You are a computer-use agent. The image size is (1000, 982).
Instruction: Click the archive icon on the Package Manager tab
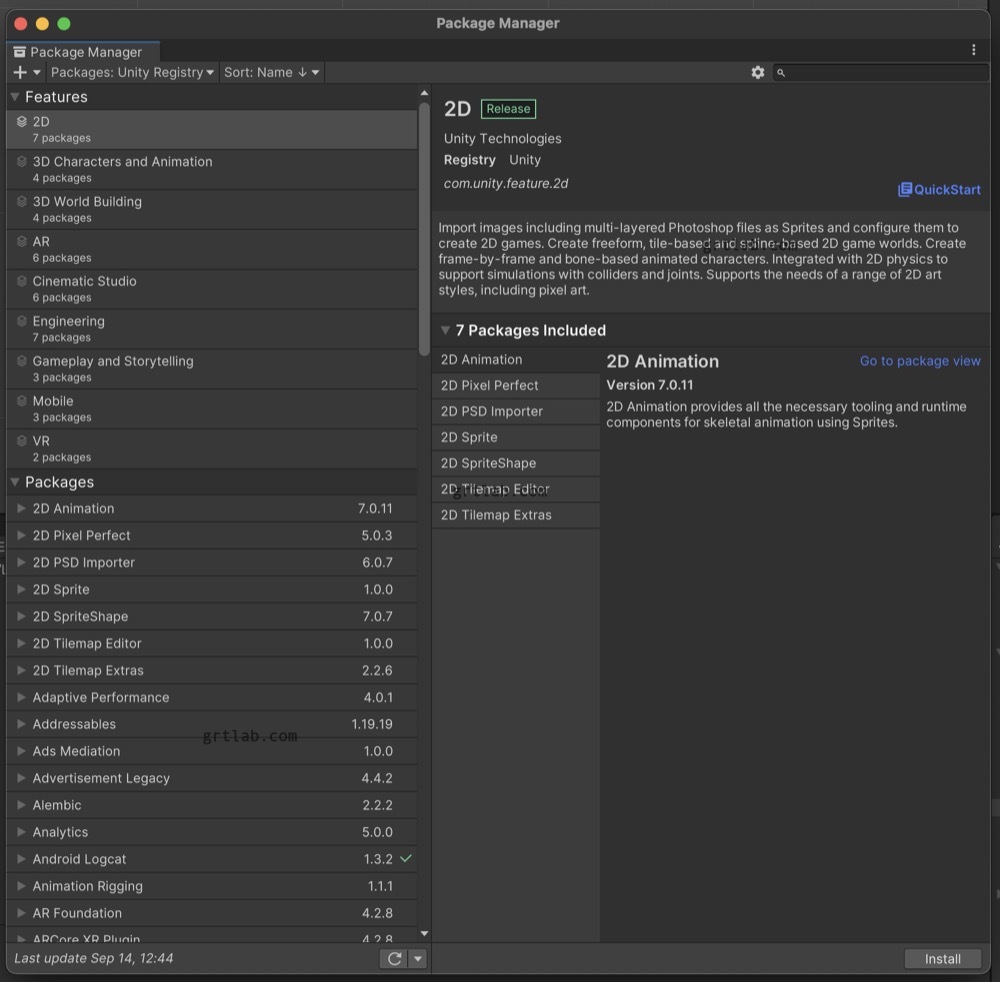(18, 51)
